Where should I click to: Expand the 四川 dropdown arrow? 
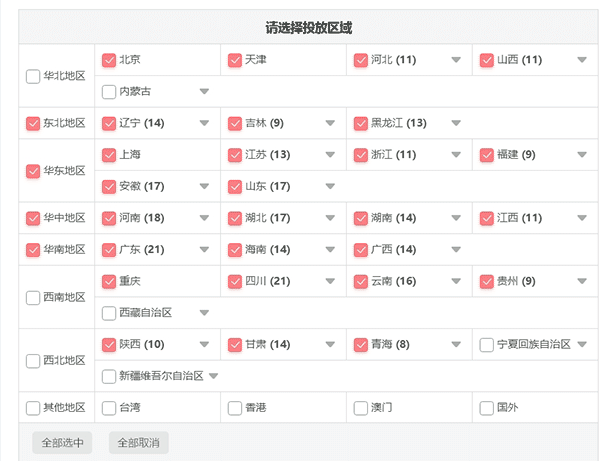[330, 282]
